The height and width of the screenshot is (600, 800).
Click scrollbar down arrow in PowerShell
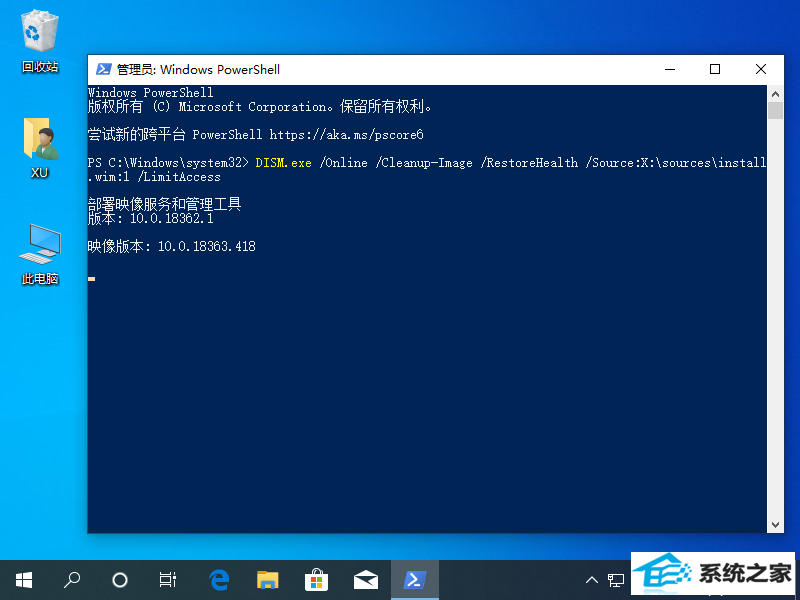(x=775, y=524)
